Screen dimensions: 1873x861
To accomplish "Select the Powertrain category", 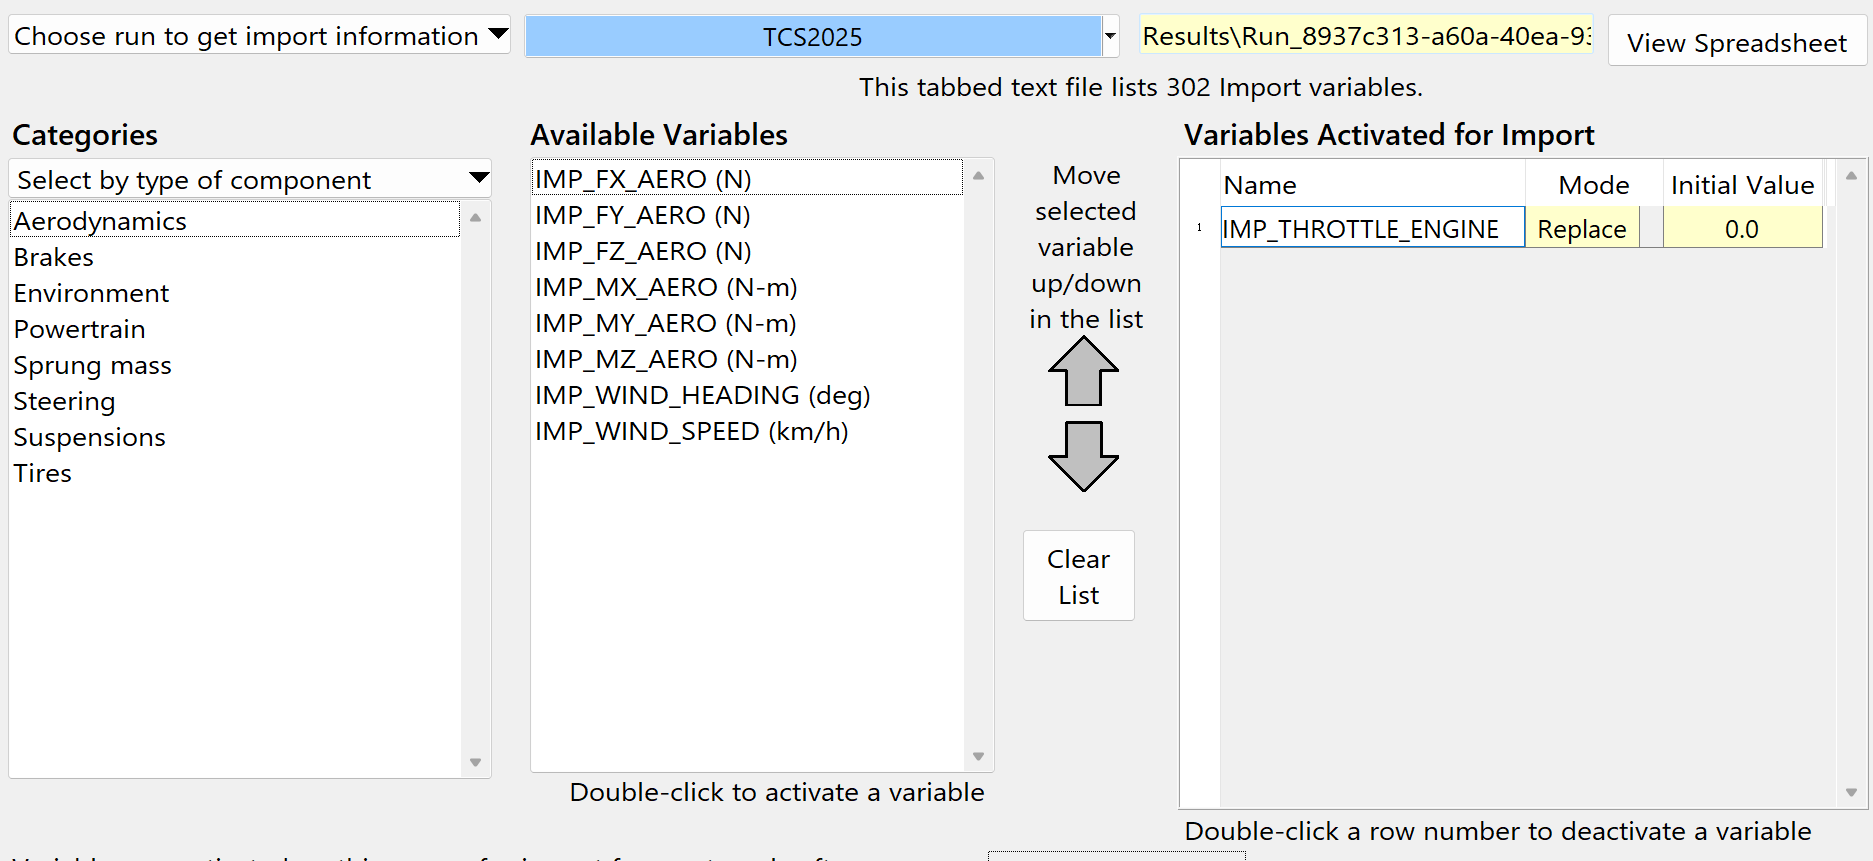I will (x=80, y=329).
